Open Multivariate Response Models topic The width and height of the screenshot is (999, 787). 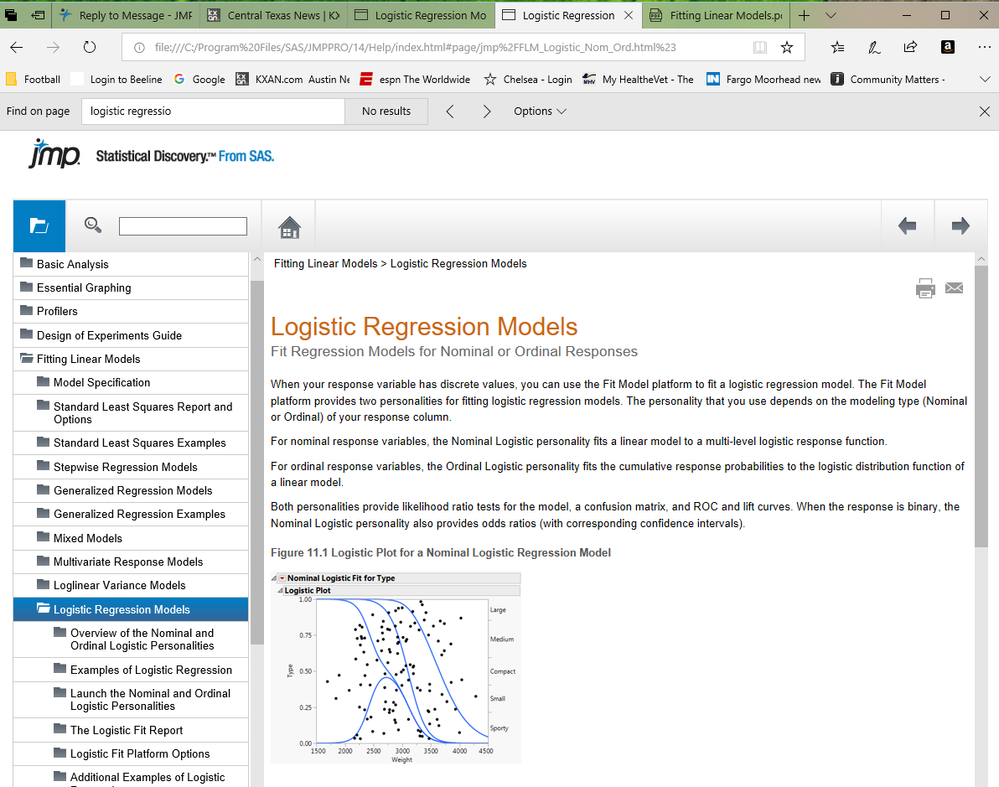point(131,562)
